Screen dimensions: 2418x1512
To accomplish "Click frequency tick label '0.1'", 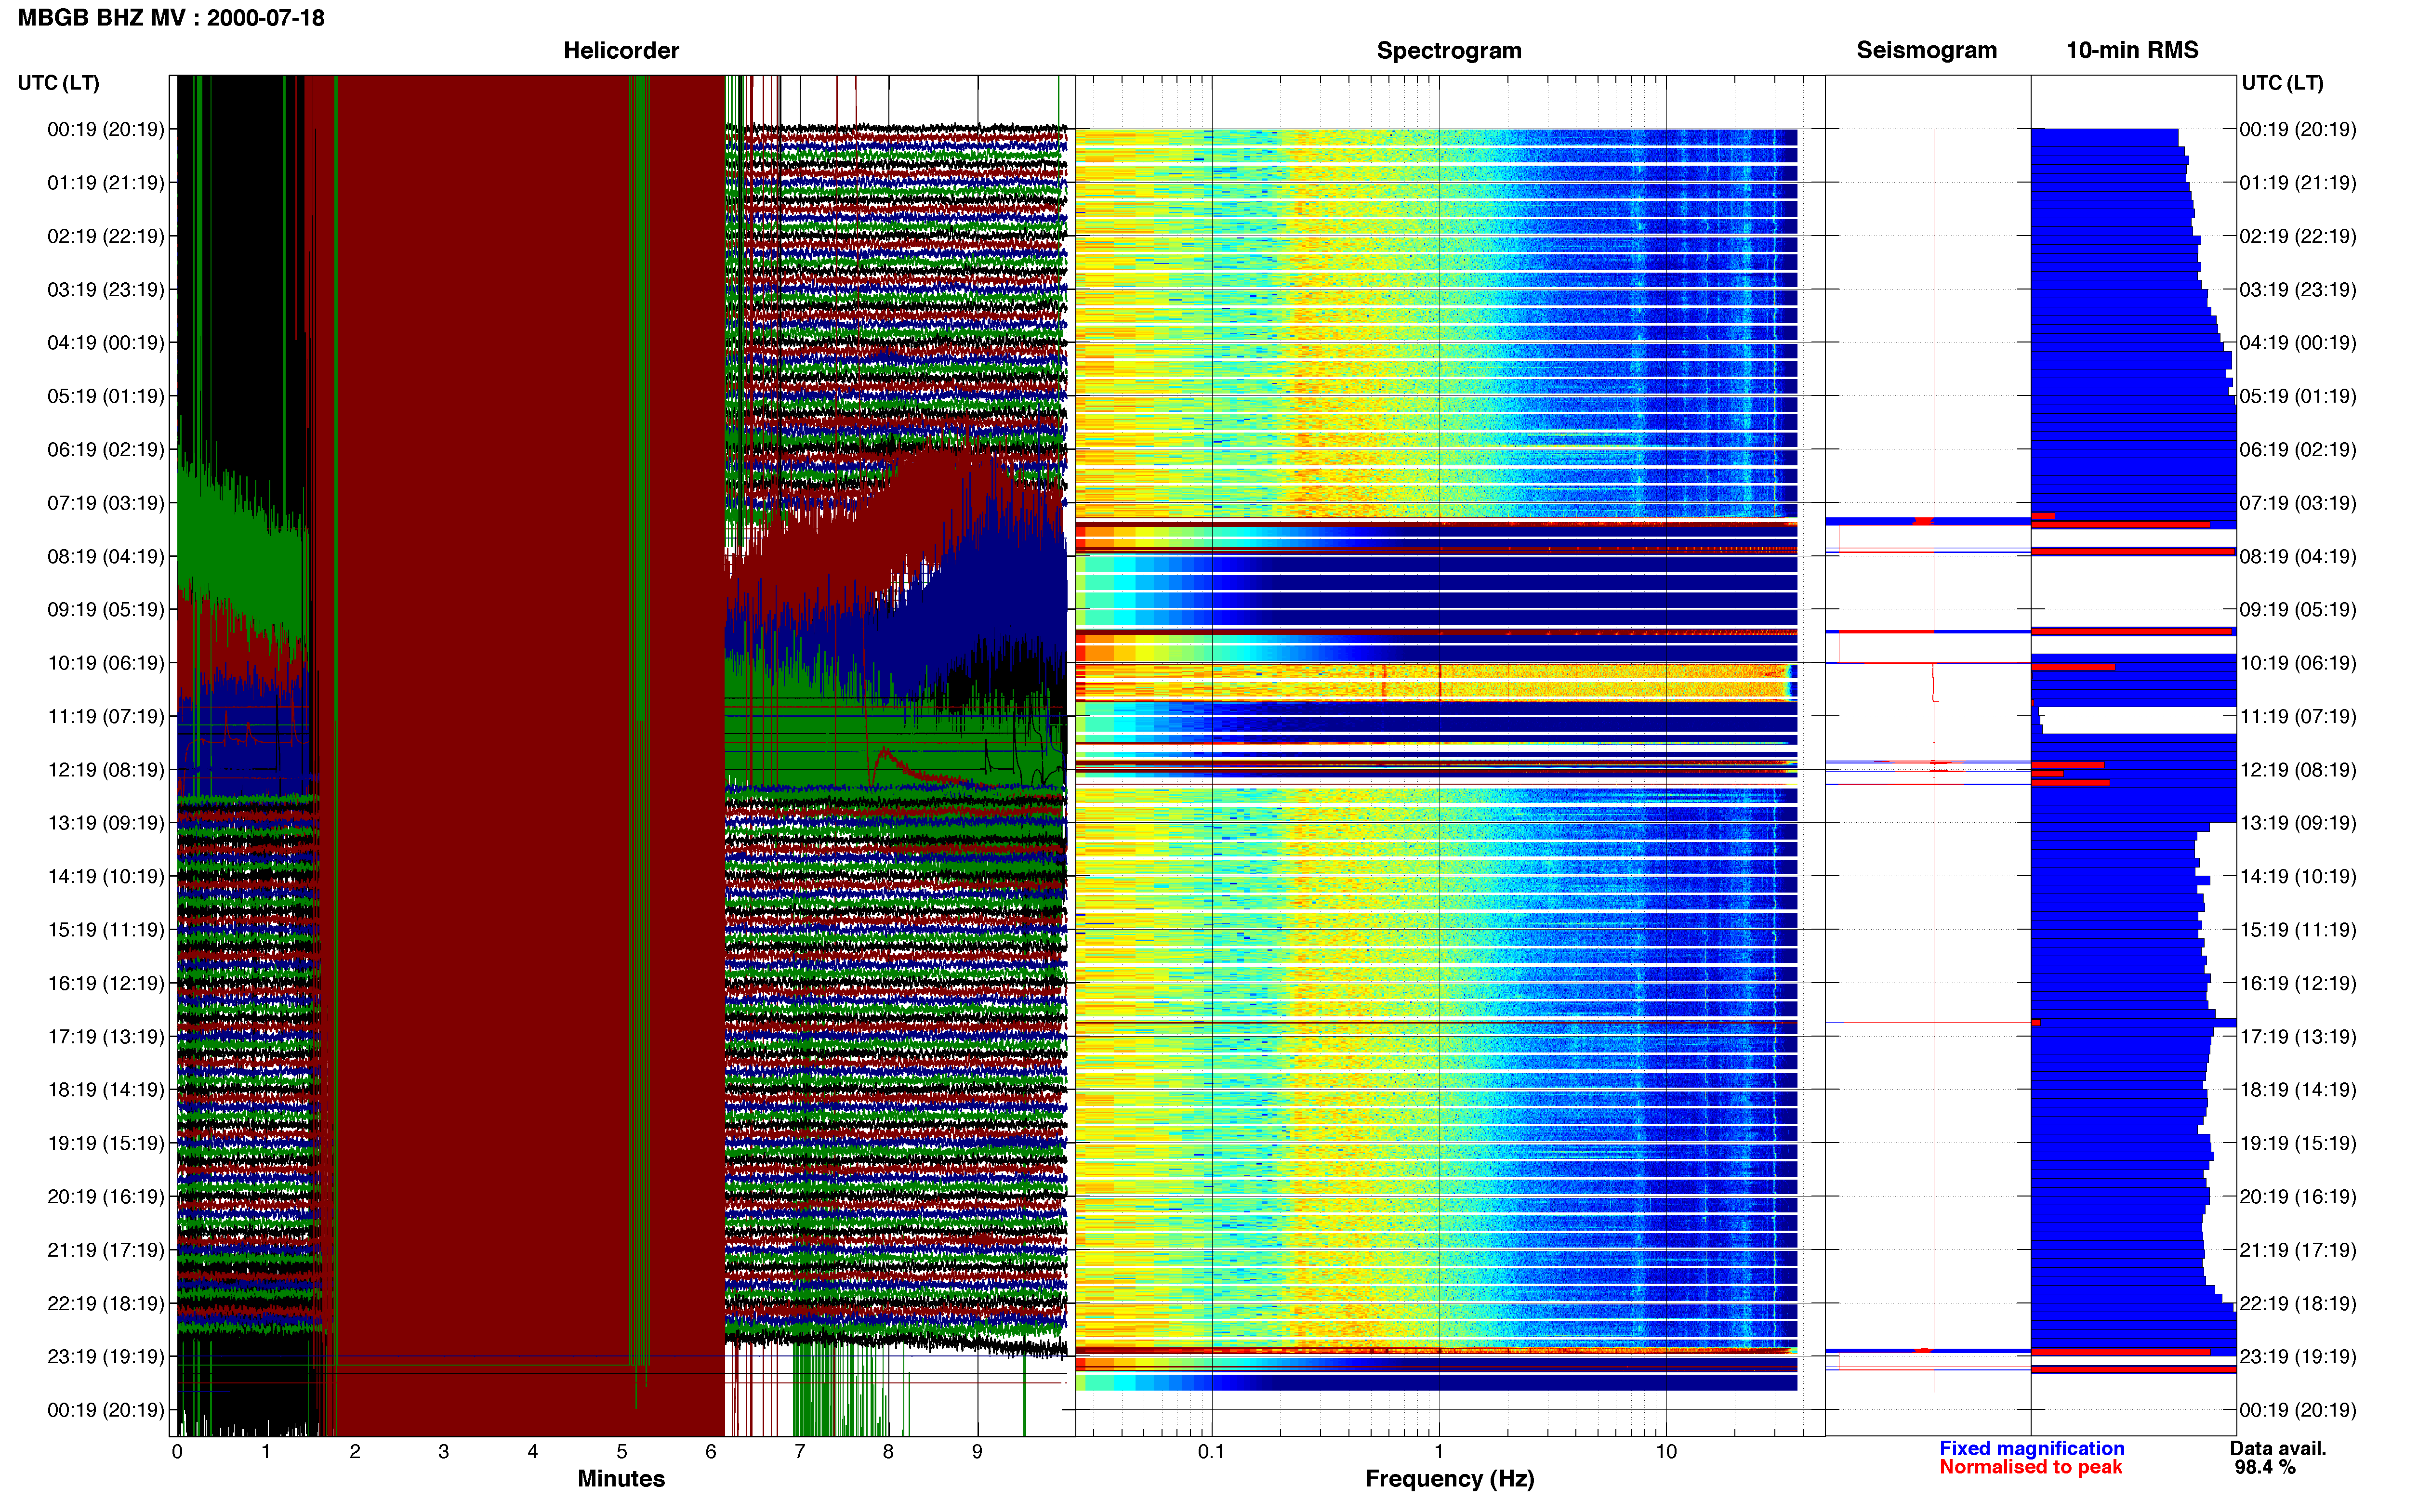I will (1211, 1452).
